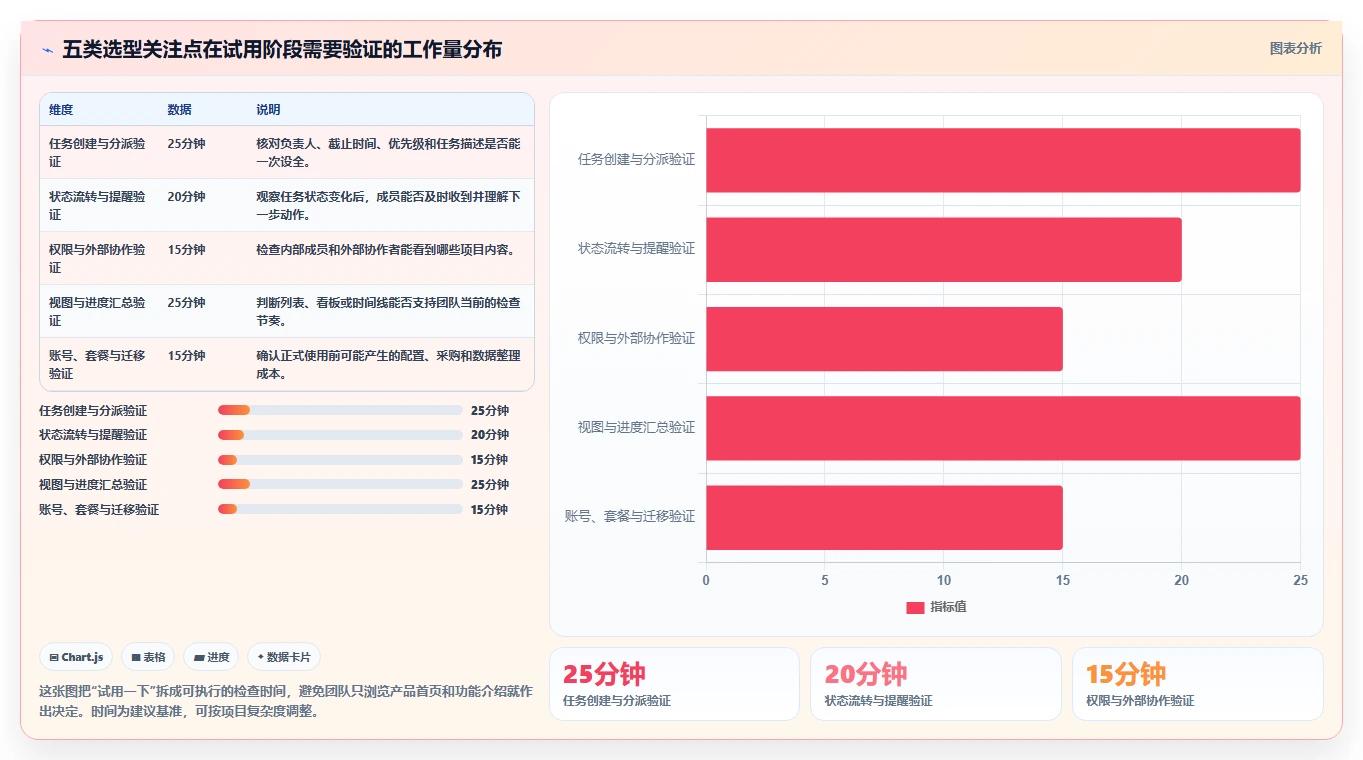The image size is (1363, 760).
Task: Click the x-axis tick label 20
Action: [x=1181, y=580]
